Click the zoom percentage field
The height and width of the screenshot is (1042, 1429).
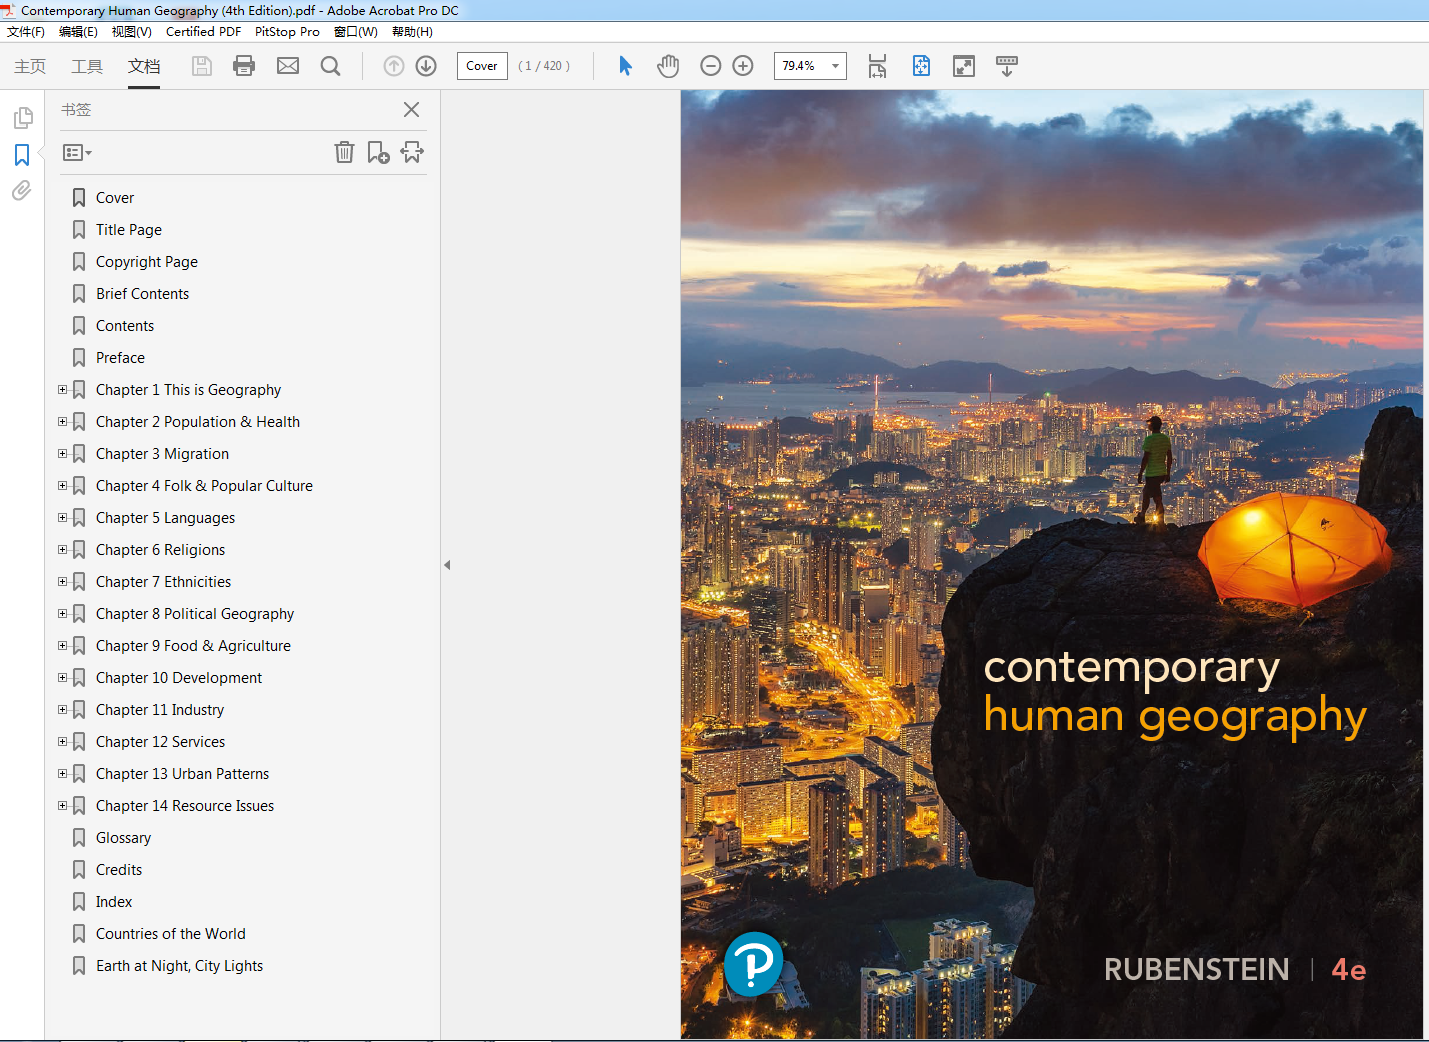(800, 66)
